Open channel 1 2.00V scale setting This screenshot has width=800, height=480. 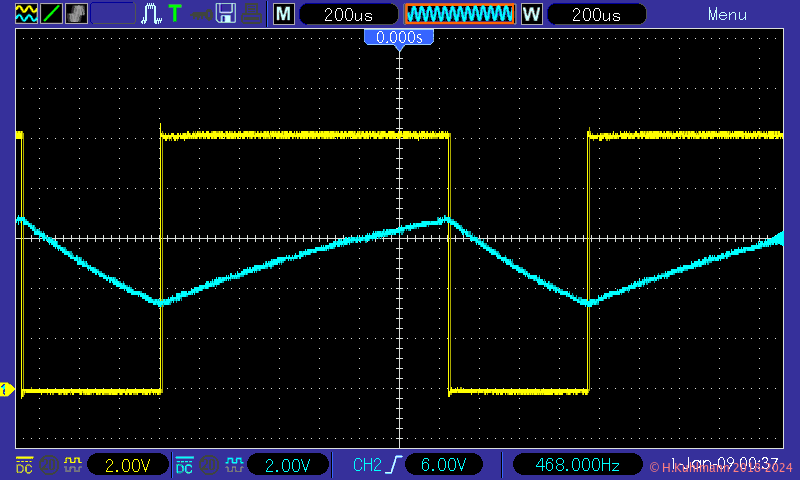127,465
